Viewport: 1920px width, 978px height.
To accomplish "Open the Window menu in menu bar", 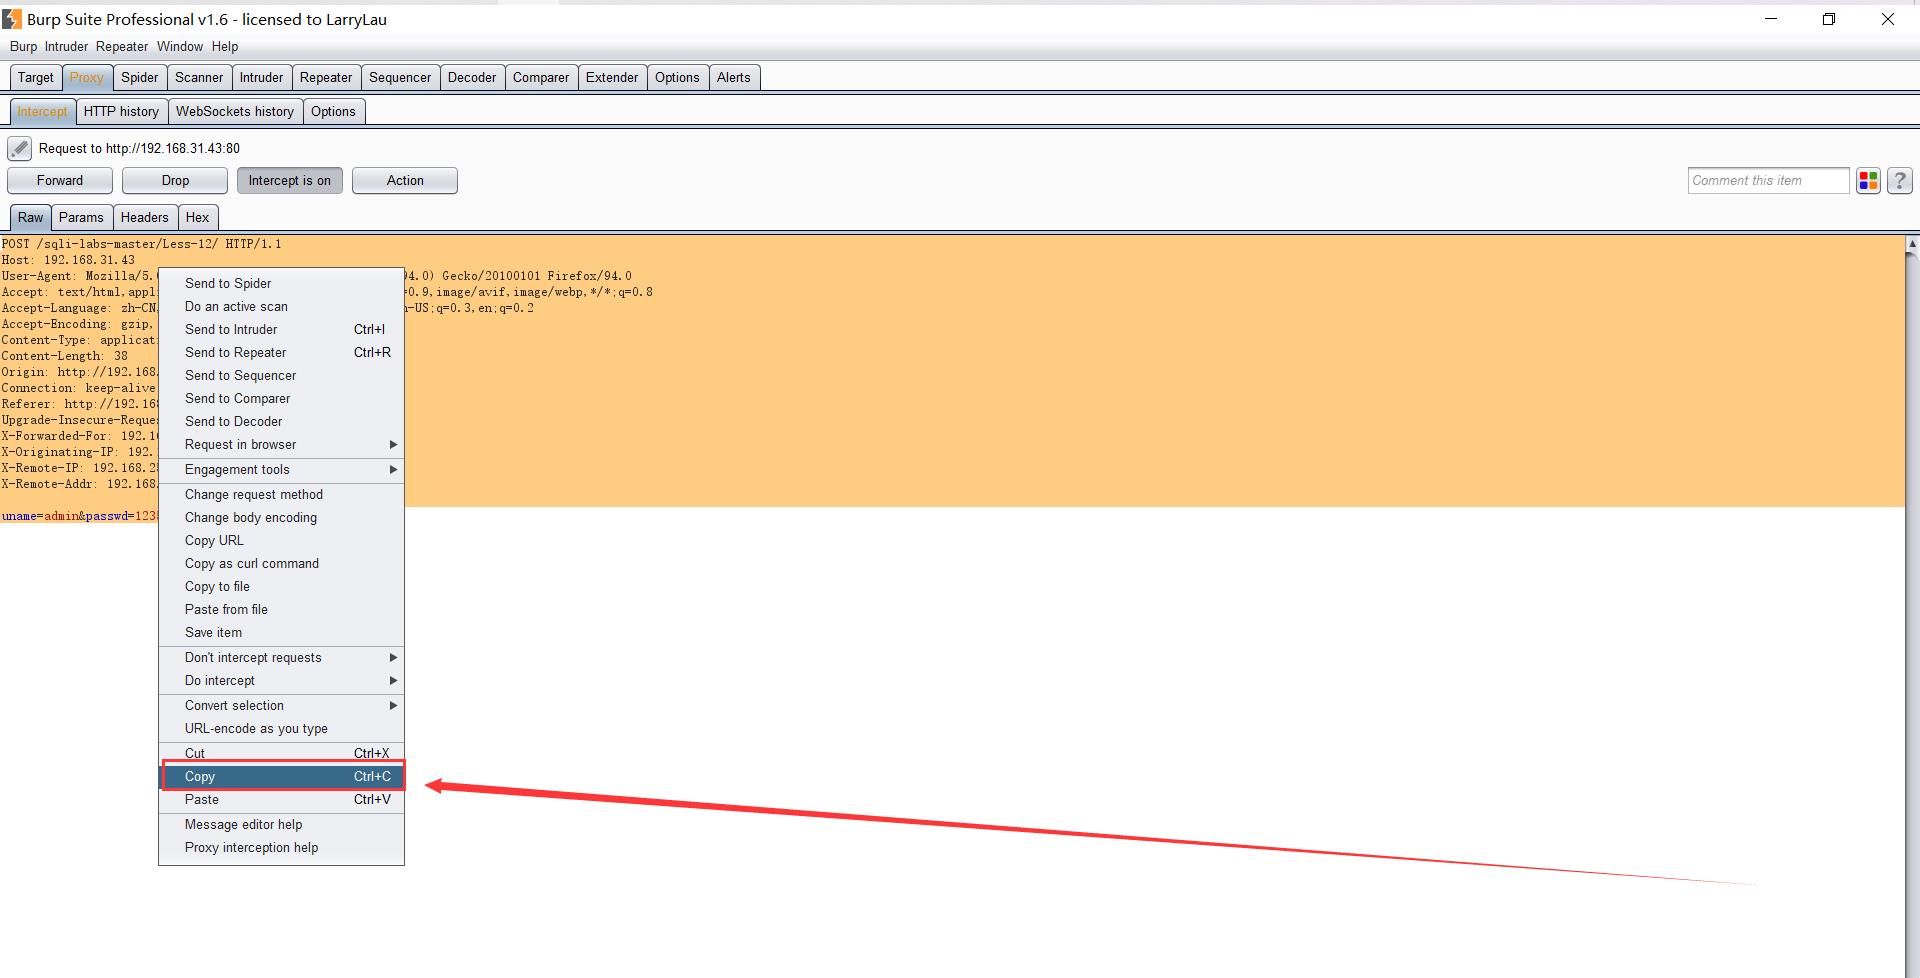I will 180,47.
